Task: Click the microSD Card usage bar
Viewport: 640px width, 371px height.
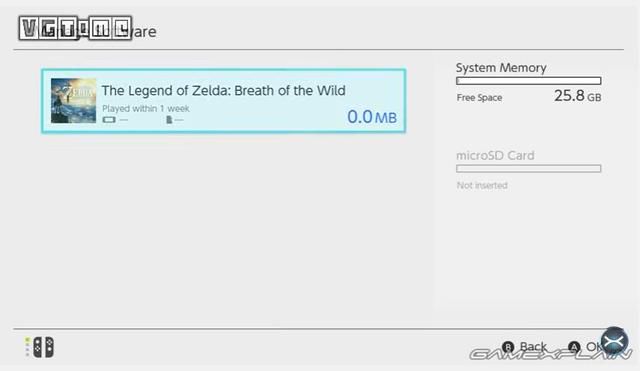Action: tap(529, 169)
